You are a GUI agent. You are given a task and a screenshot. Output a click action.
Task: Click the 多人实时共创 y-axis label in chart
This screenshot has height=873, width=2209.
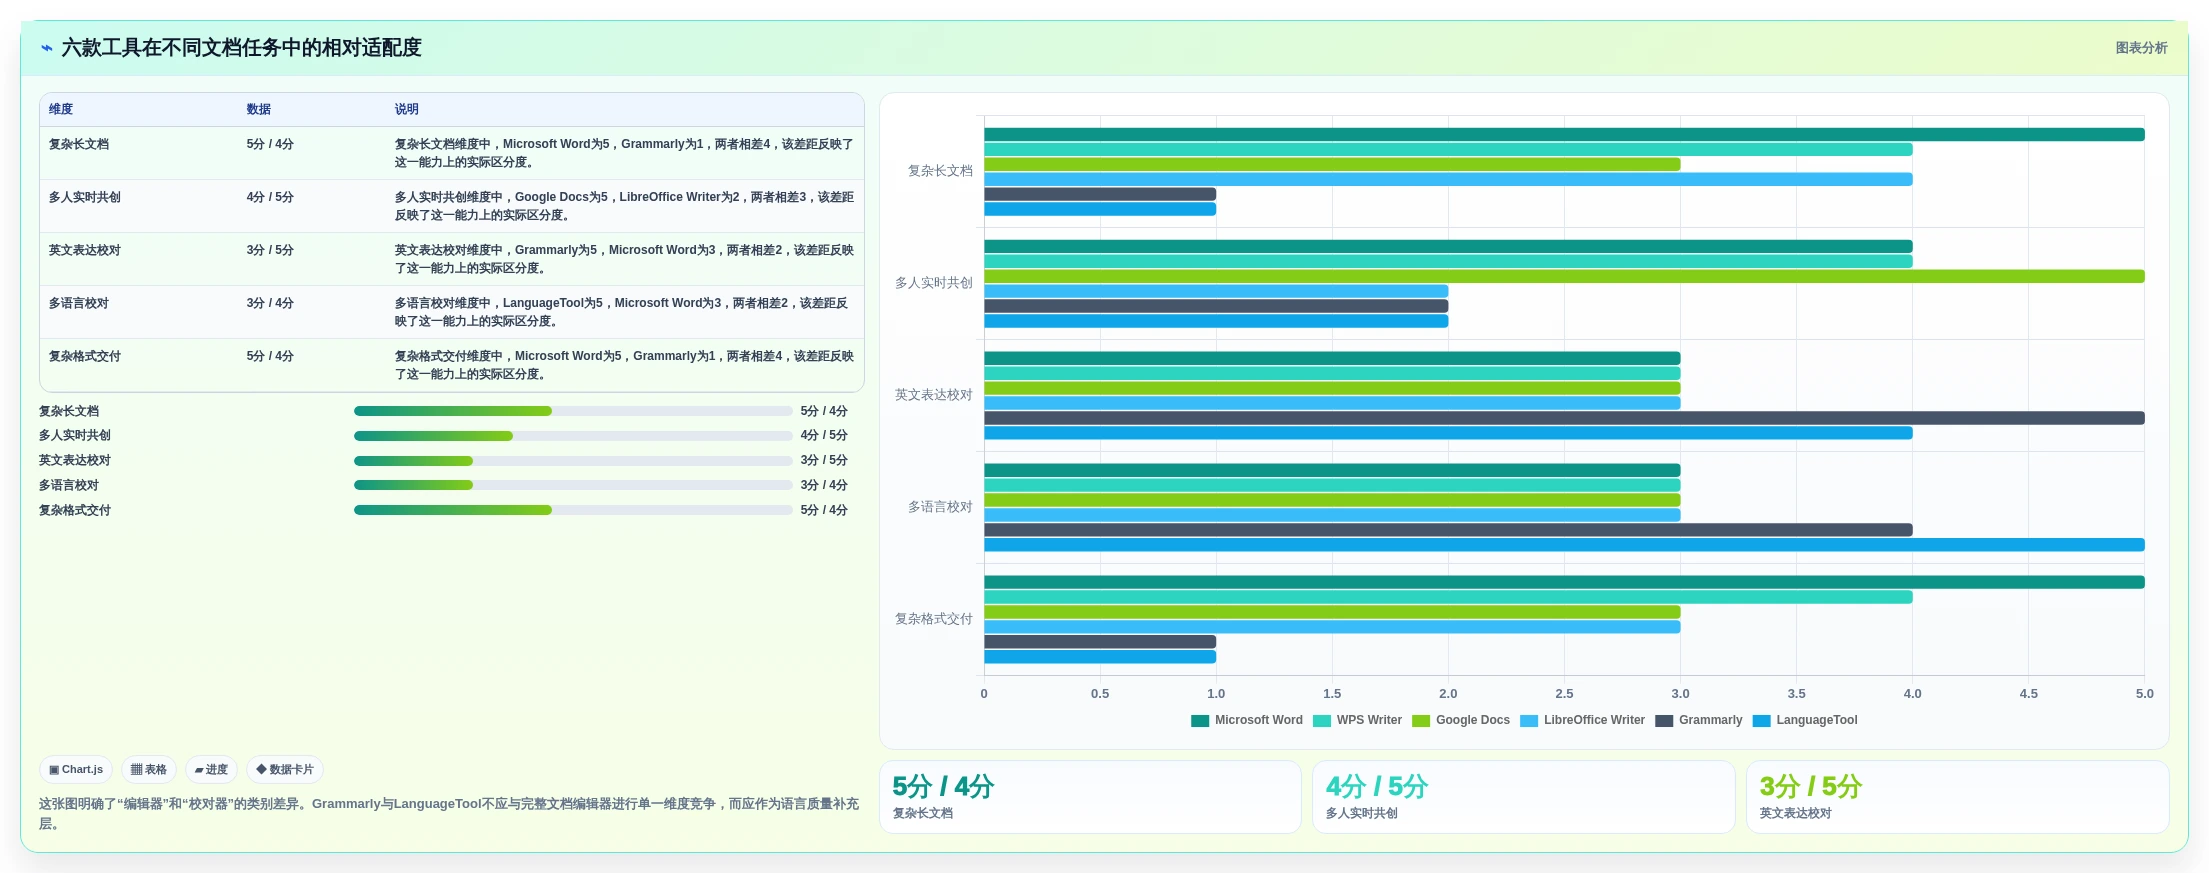pos(934,283)
